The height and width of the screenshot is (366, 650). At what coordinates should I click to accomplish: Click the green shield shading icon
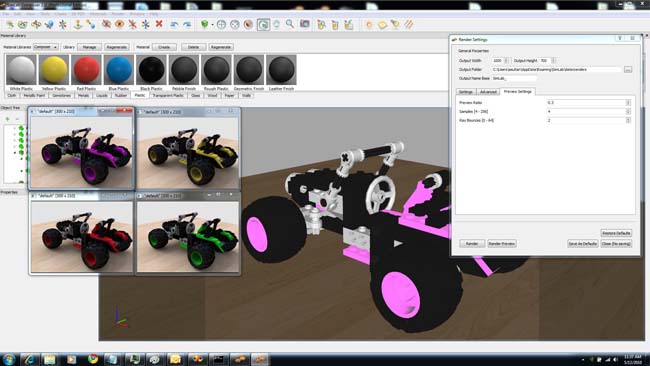pos(204,24)
